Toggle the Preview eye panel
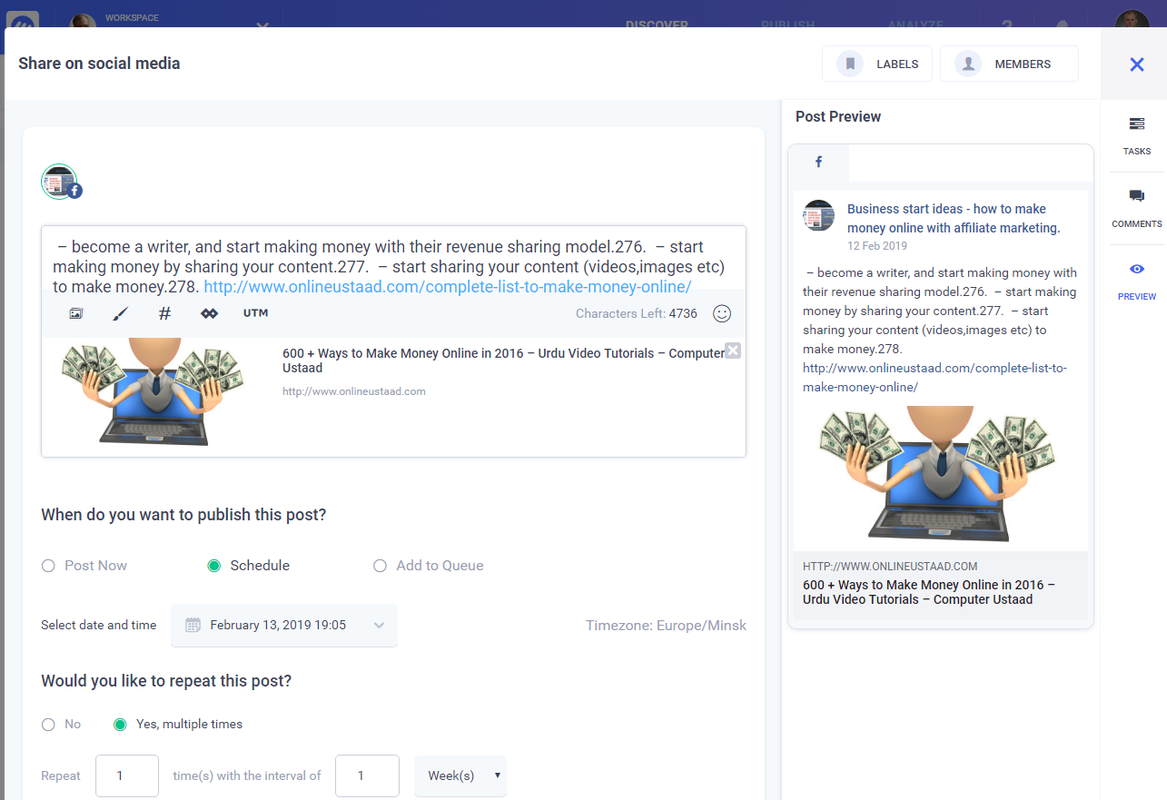1167x800 pixels. [1136, 281]
